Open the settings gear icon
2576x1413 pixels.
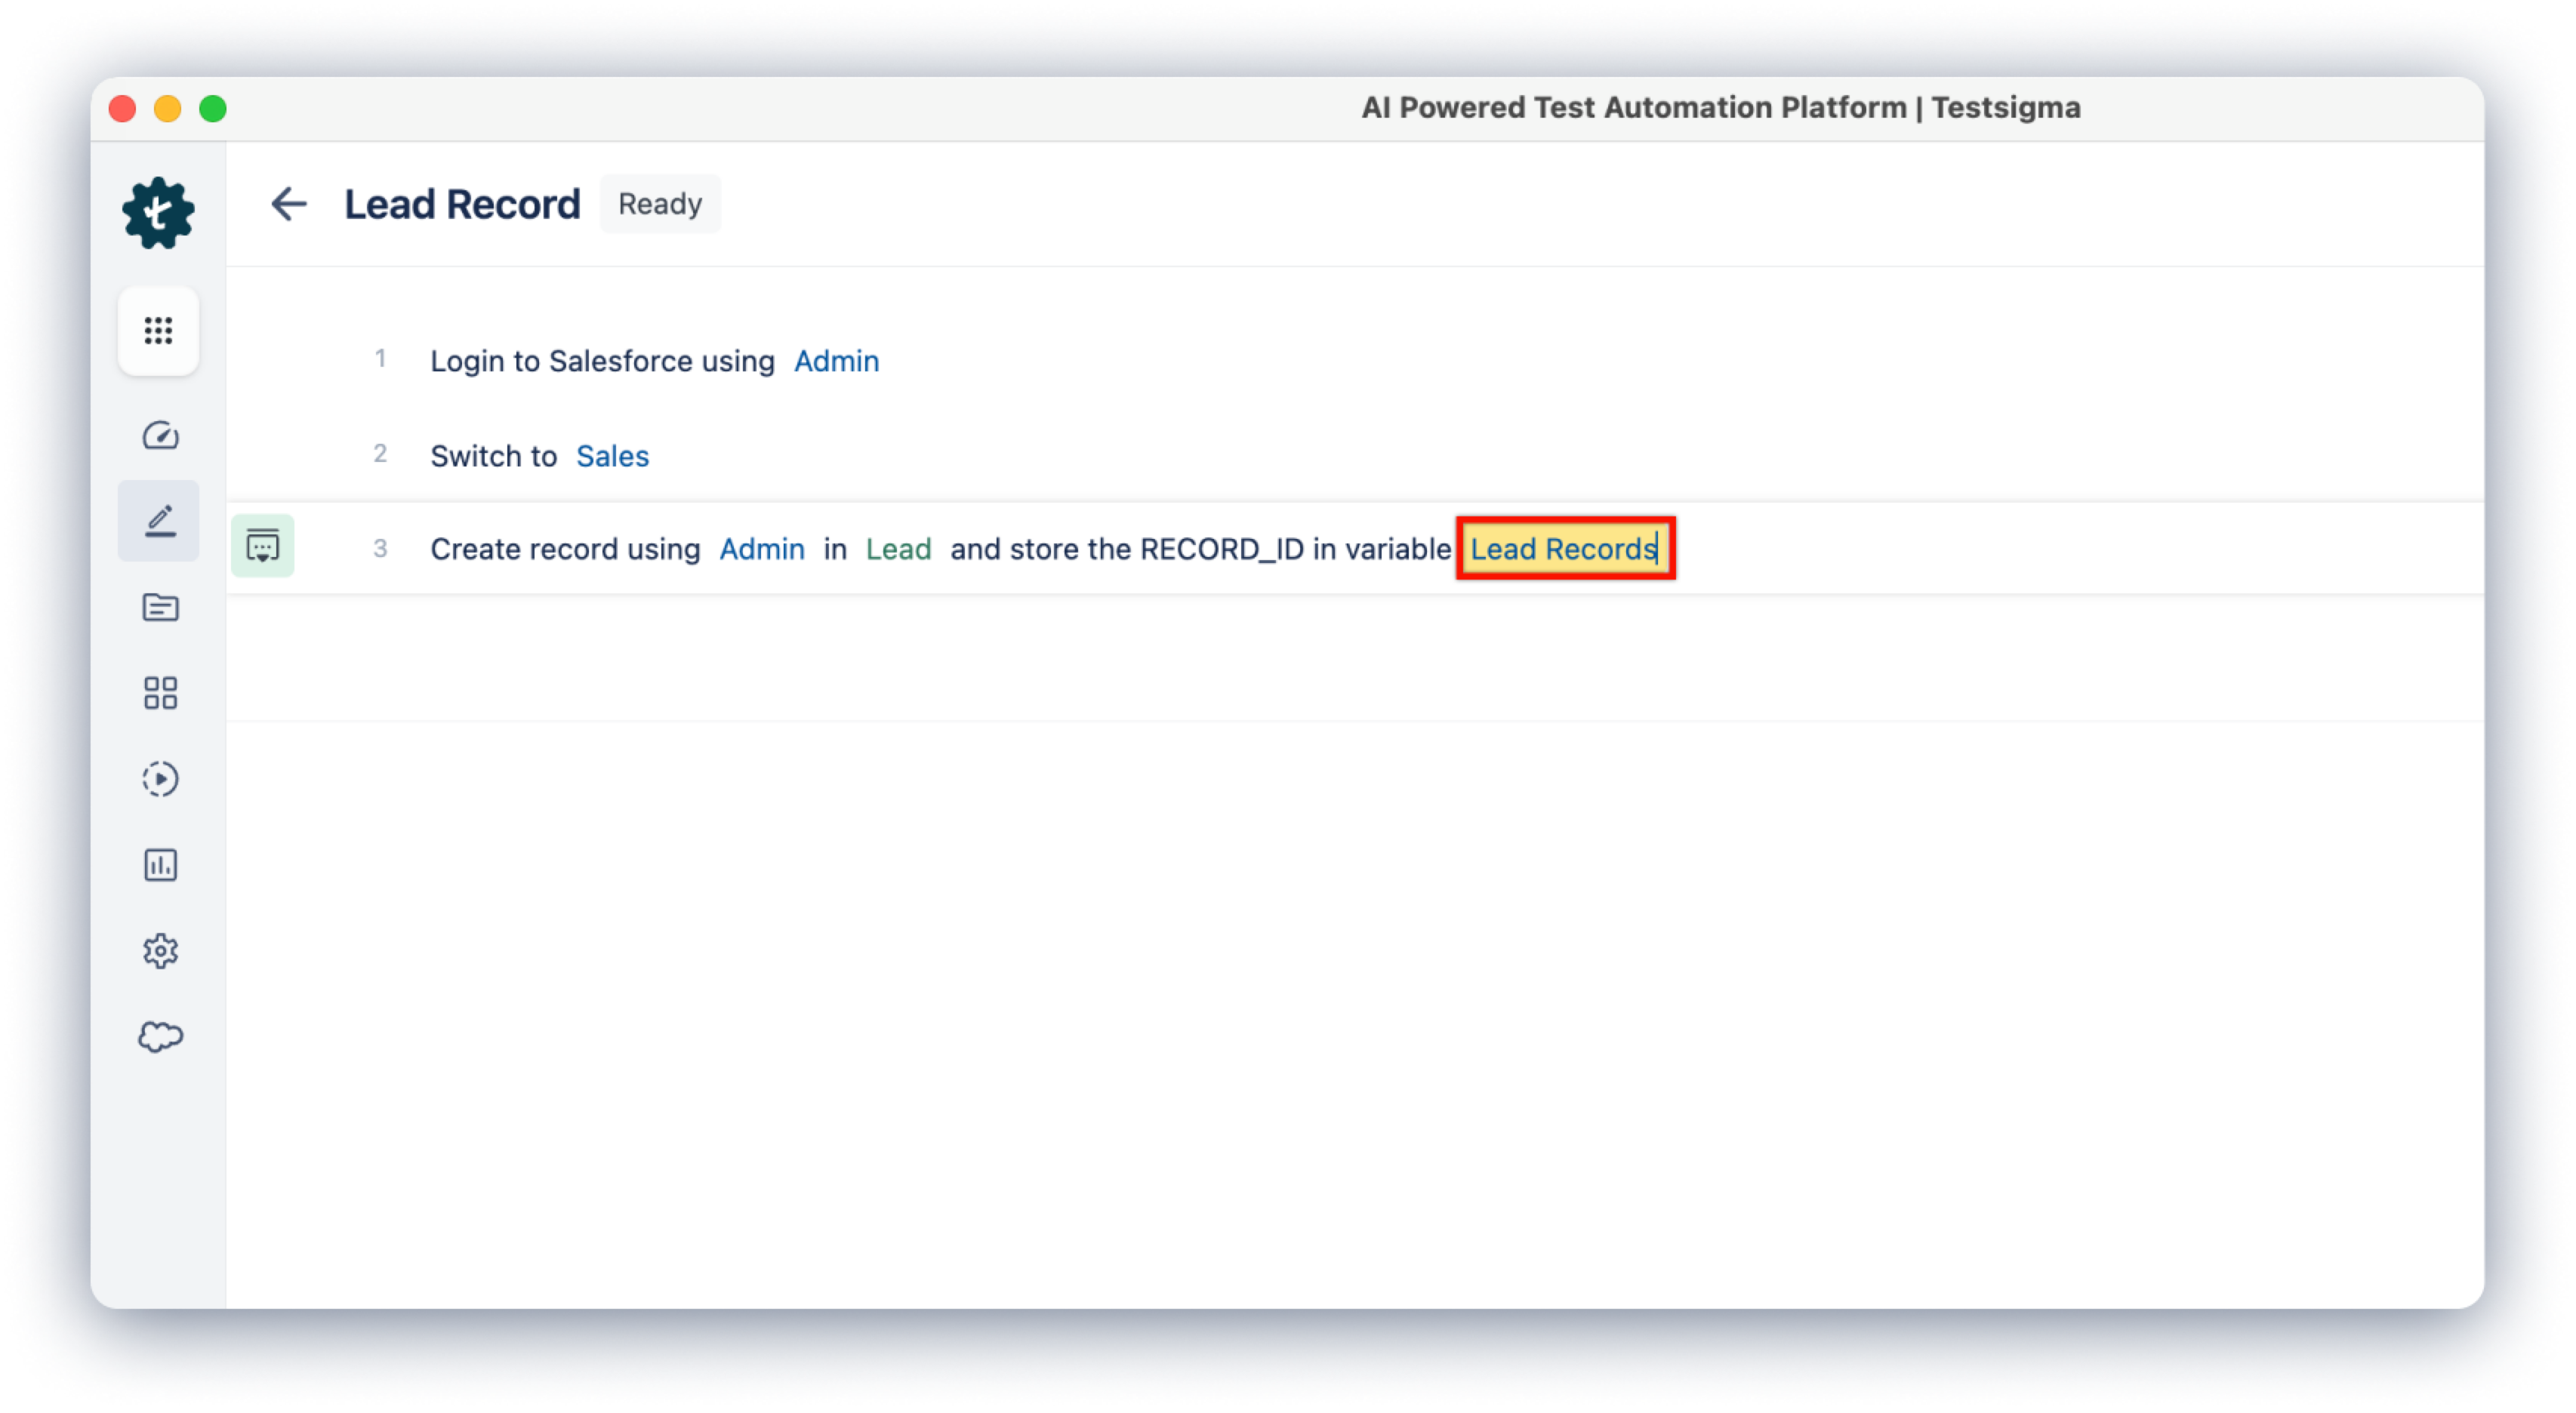tap(160, 951)
